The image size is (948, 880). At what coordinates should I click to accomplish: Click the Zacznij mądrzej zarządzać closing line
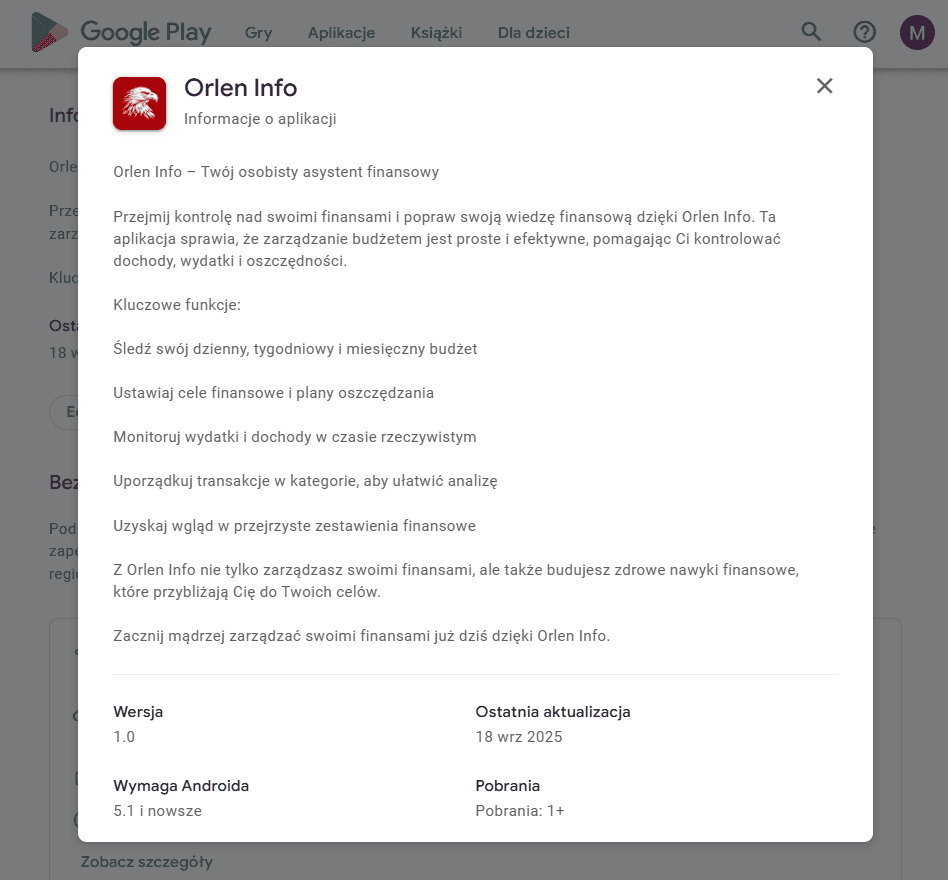[x=362, y=636]
